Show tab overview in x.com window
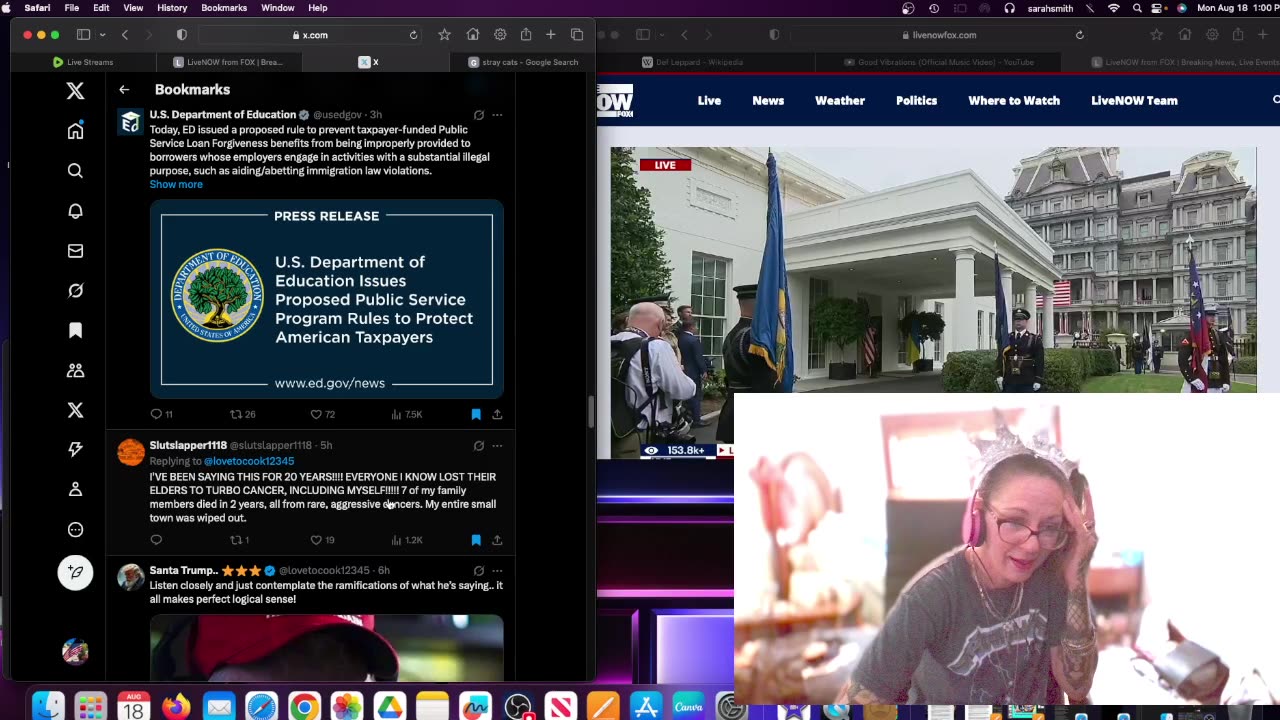Viewport: 1280px width, 720px height. coord(577,35)
